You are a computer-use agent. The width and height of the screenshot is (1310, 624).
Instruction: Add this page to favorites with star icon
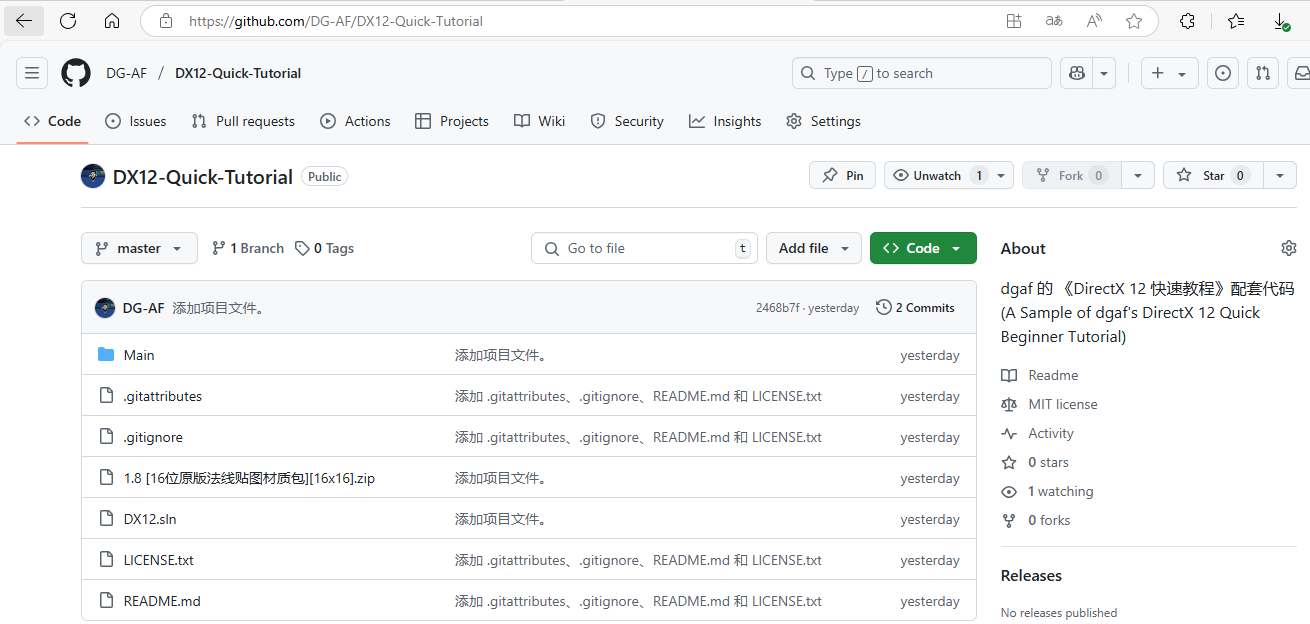(1134, 21)
